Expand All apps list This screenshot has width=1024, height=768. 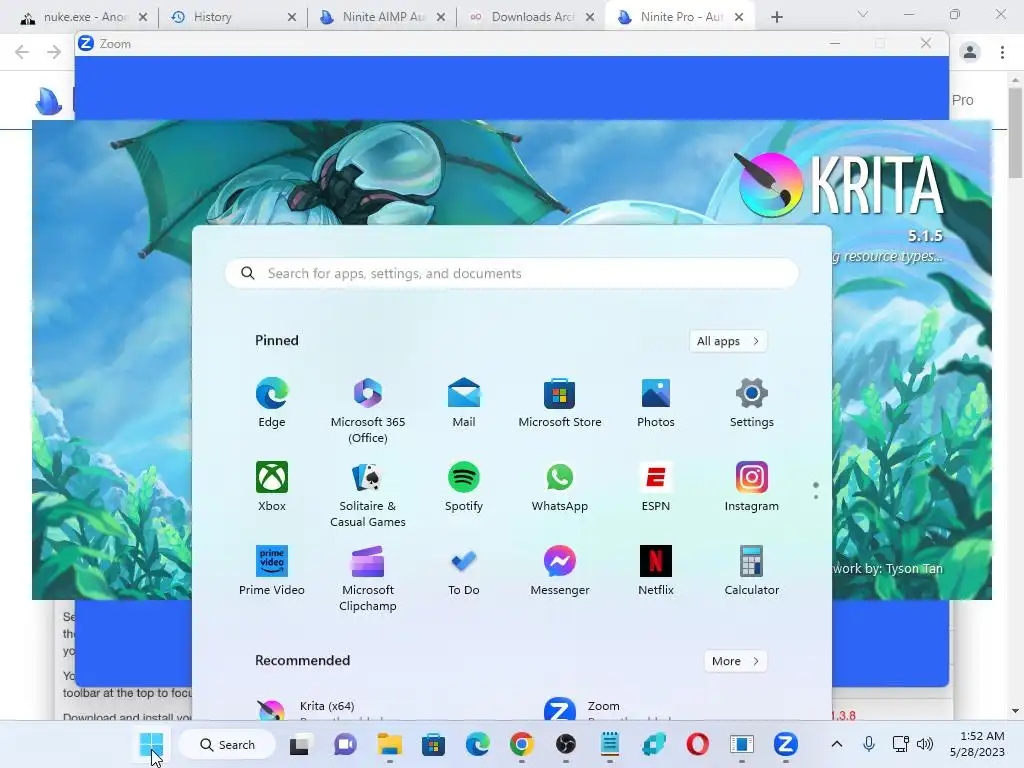[x=728, y=341]
